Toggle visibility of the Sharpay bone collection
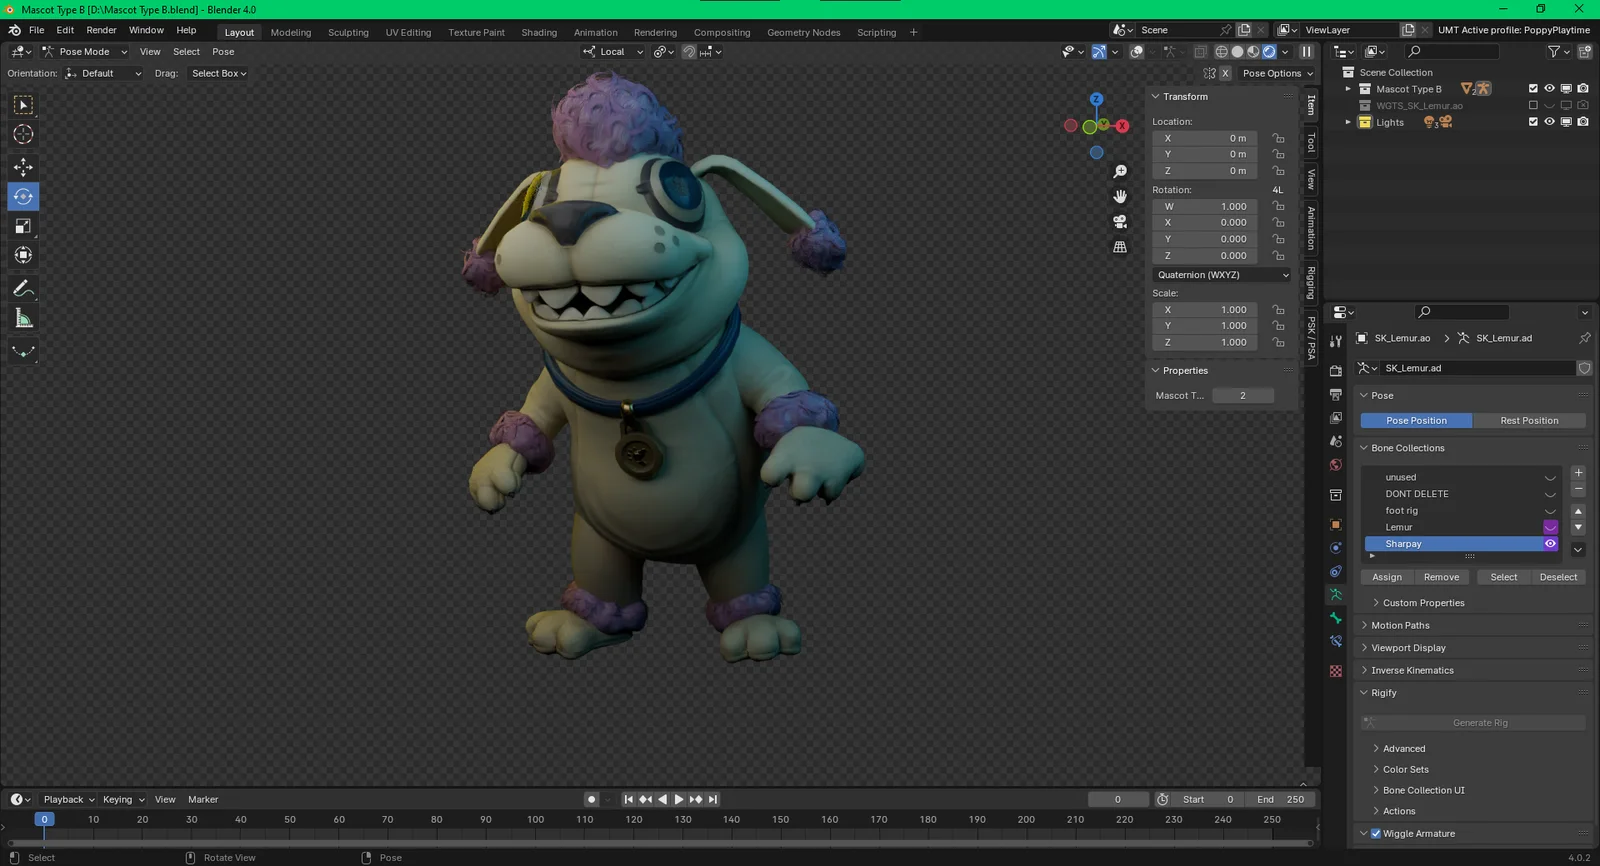The height and width of the screenshot is (866, 1600). pyautogui.click(x=1550, y=544)
